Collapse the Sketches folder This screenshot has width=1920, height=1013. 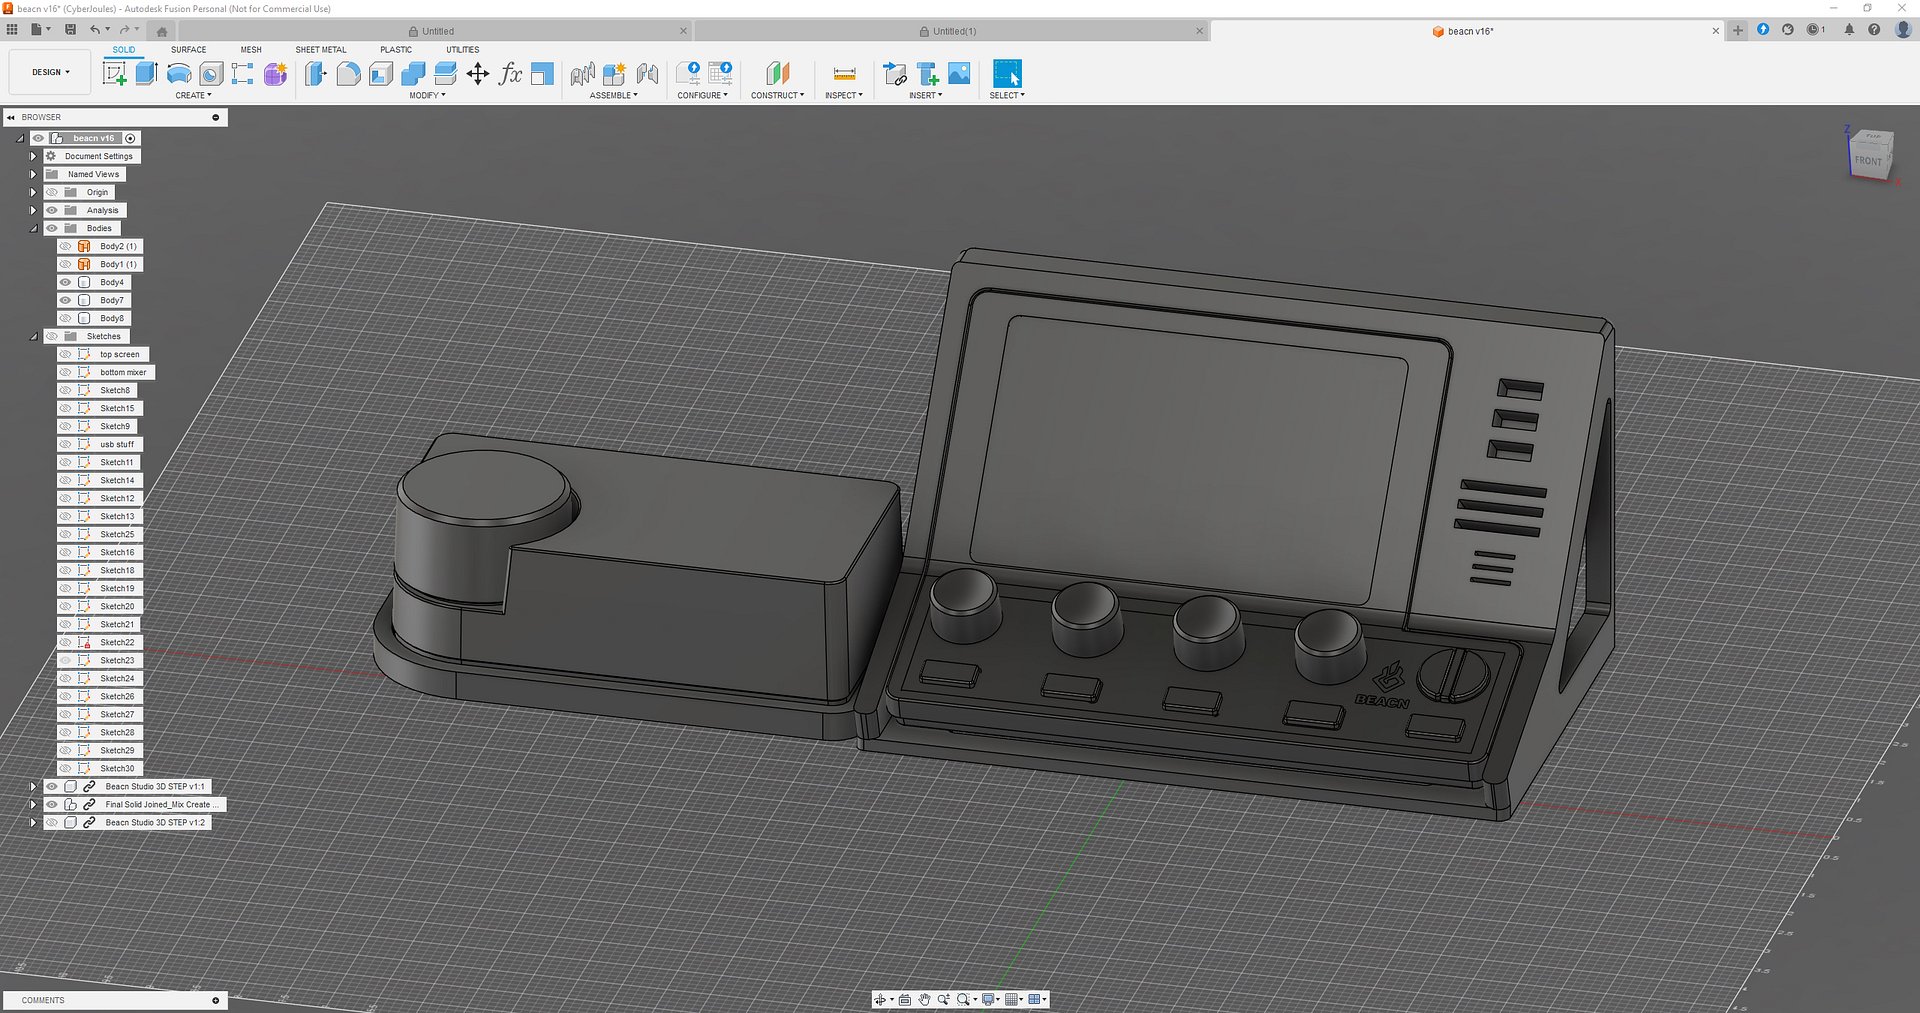(33, 336)
